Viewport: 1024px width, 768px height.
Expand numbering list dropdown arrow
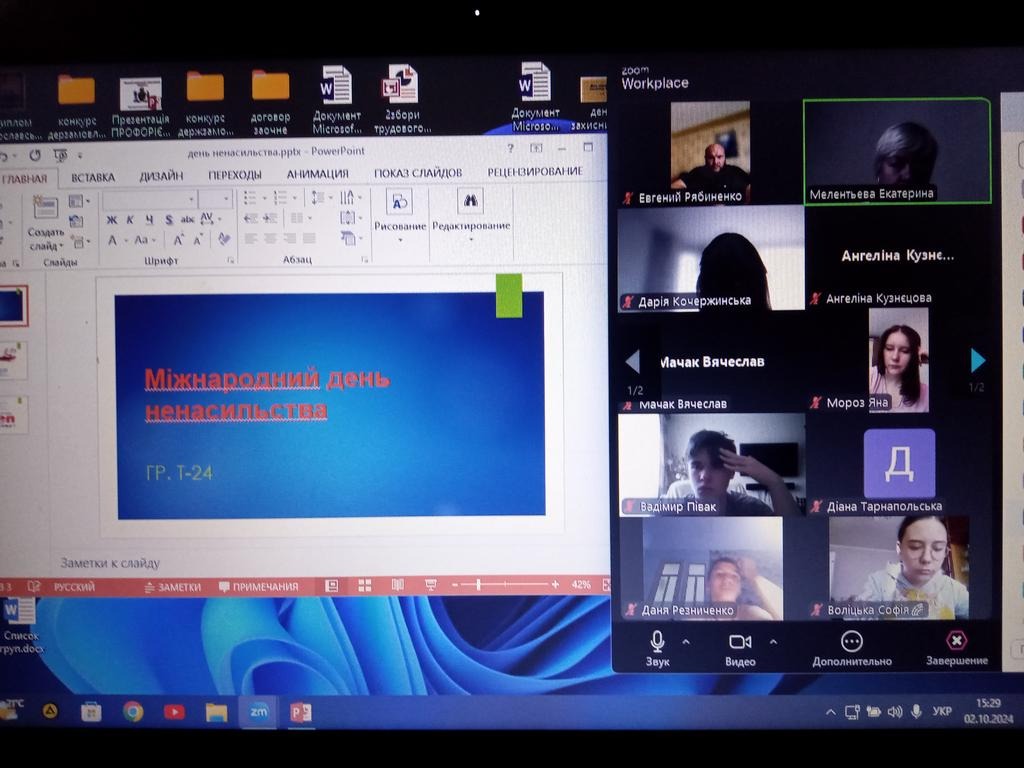point(295,197)
